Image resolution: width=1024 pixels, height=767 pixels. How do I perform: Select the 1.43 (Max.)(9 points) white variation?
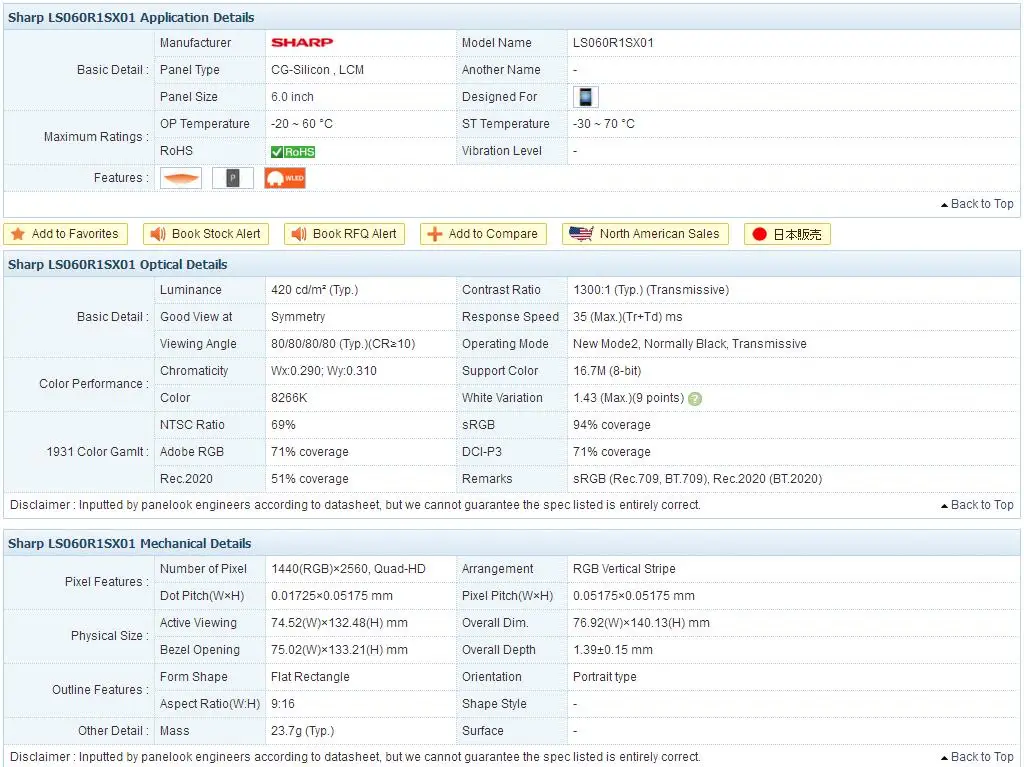[x=628, y=398]
